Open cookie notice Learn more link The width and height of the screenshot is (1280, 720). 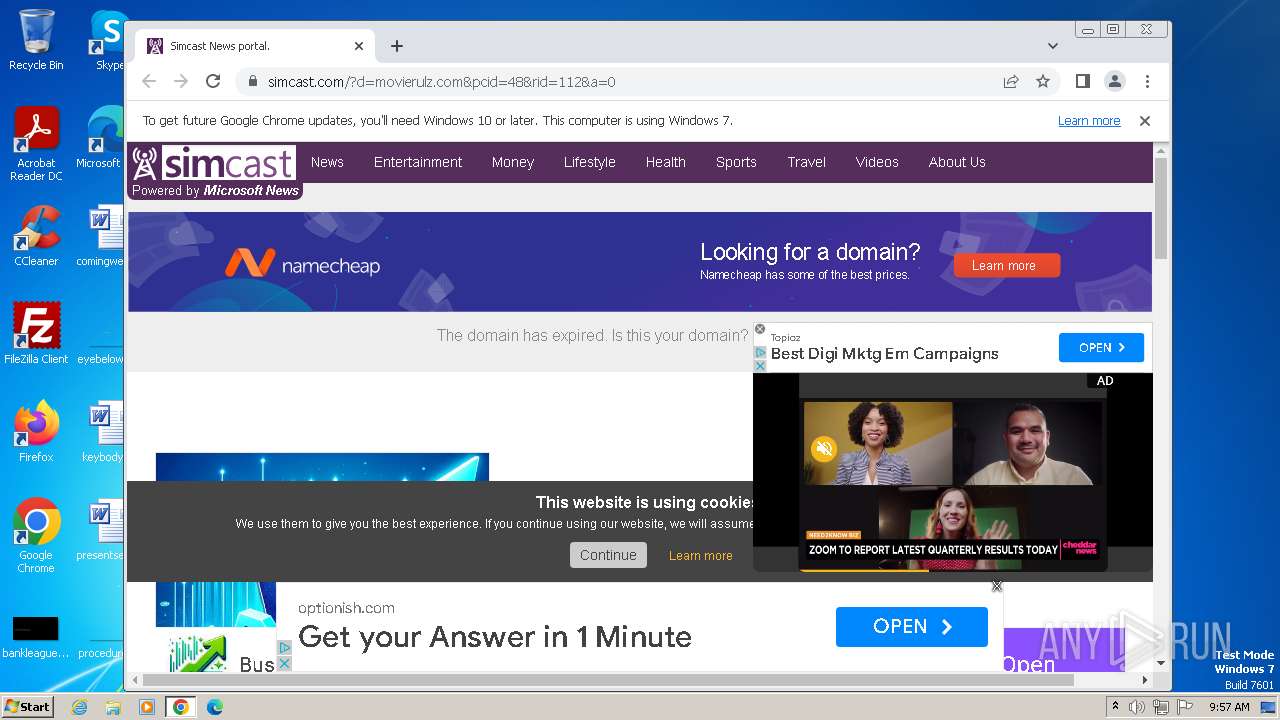click(x=700, y=556)
